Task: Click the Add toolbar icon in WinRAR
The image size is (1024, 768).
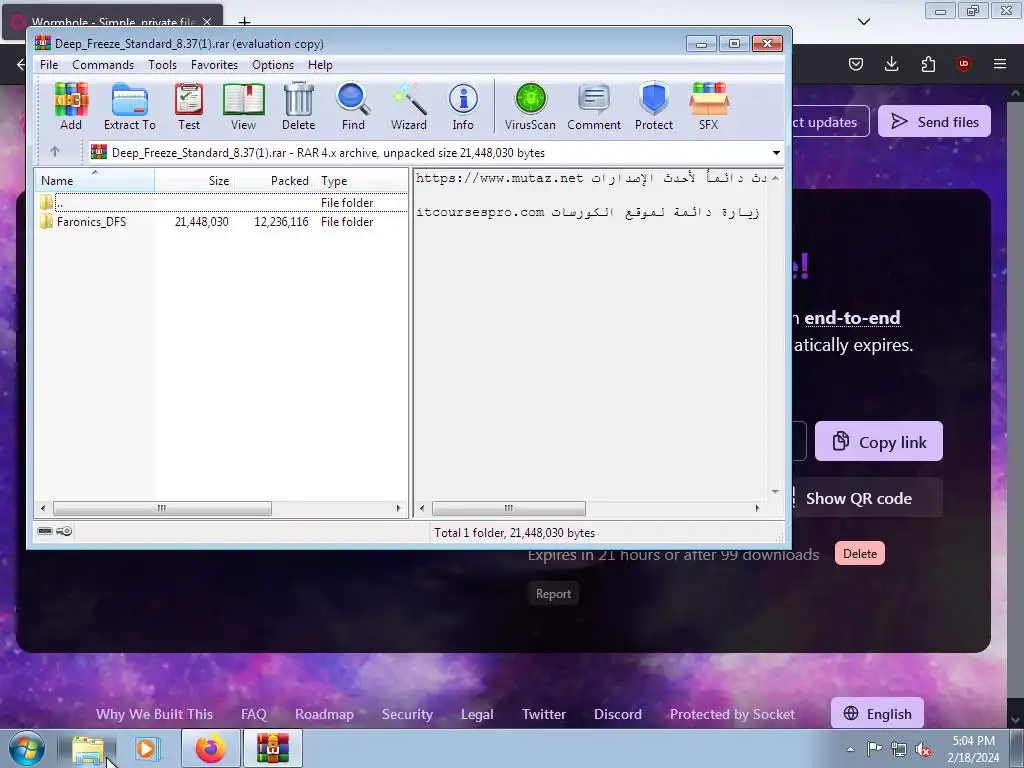Action: coord(71,106)
